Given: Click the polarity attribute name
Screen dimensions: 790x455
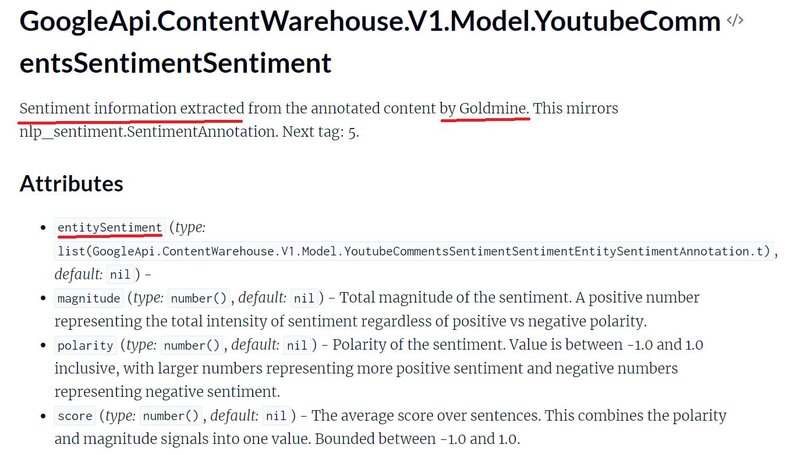Looking at the screenshot, I should pyautogui.click(x=85, y=345).
